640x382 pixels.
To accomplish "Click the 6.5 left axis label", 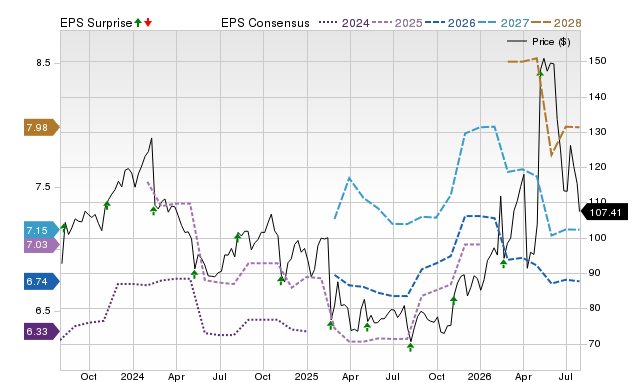I will pos(43,311).
